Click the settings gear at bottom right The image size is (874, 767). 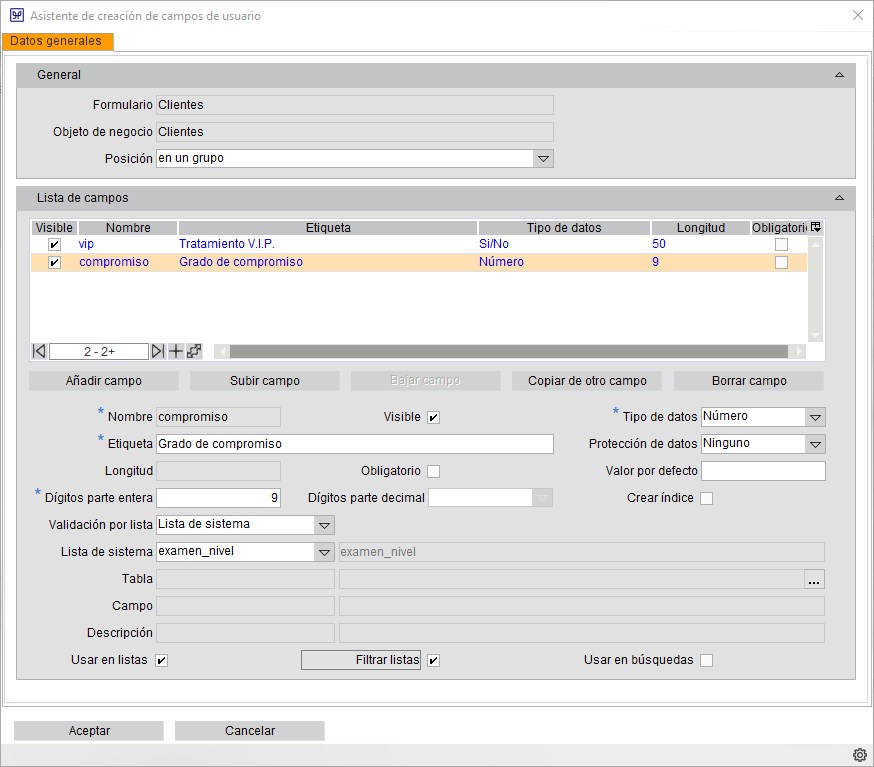click(859, 754)
